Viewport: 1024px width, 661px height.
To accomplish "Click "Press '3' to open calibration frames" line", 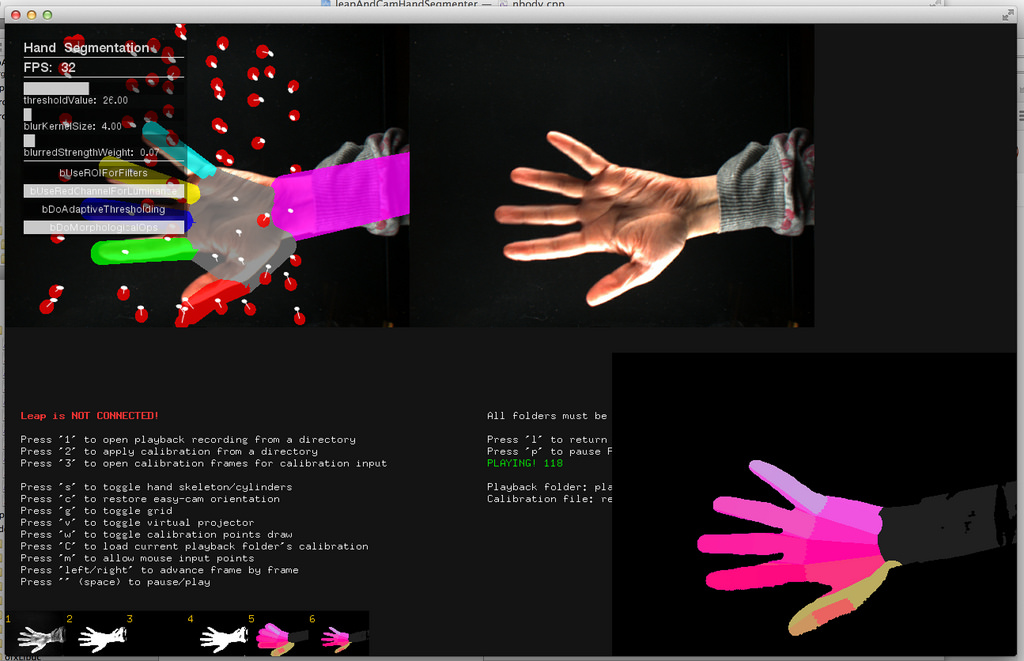I will point(204,463).
